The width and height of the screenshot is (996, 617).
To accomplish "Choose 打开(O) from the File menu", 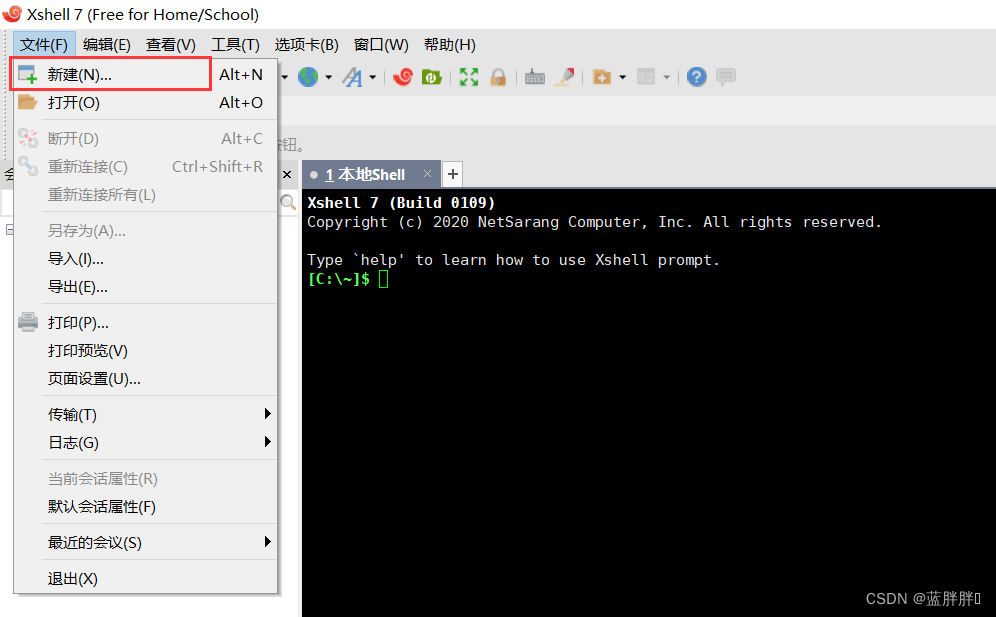I will [145, 102].
